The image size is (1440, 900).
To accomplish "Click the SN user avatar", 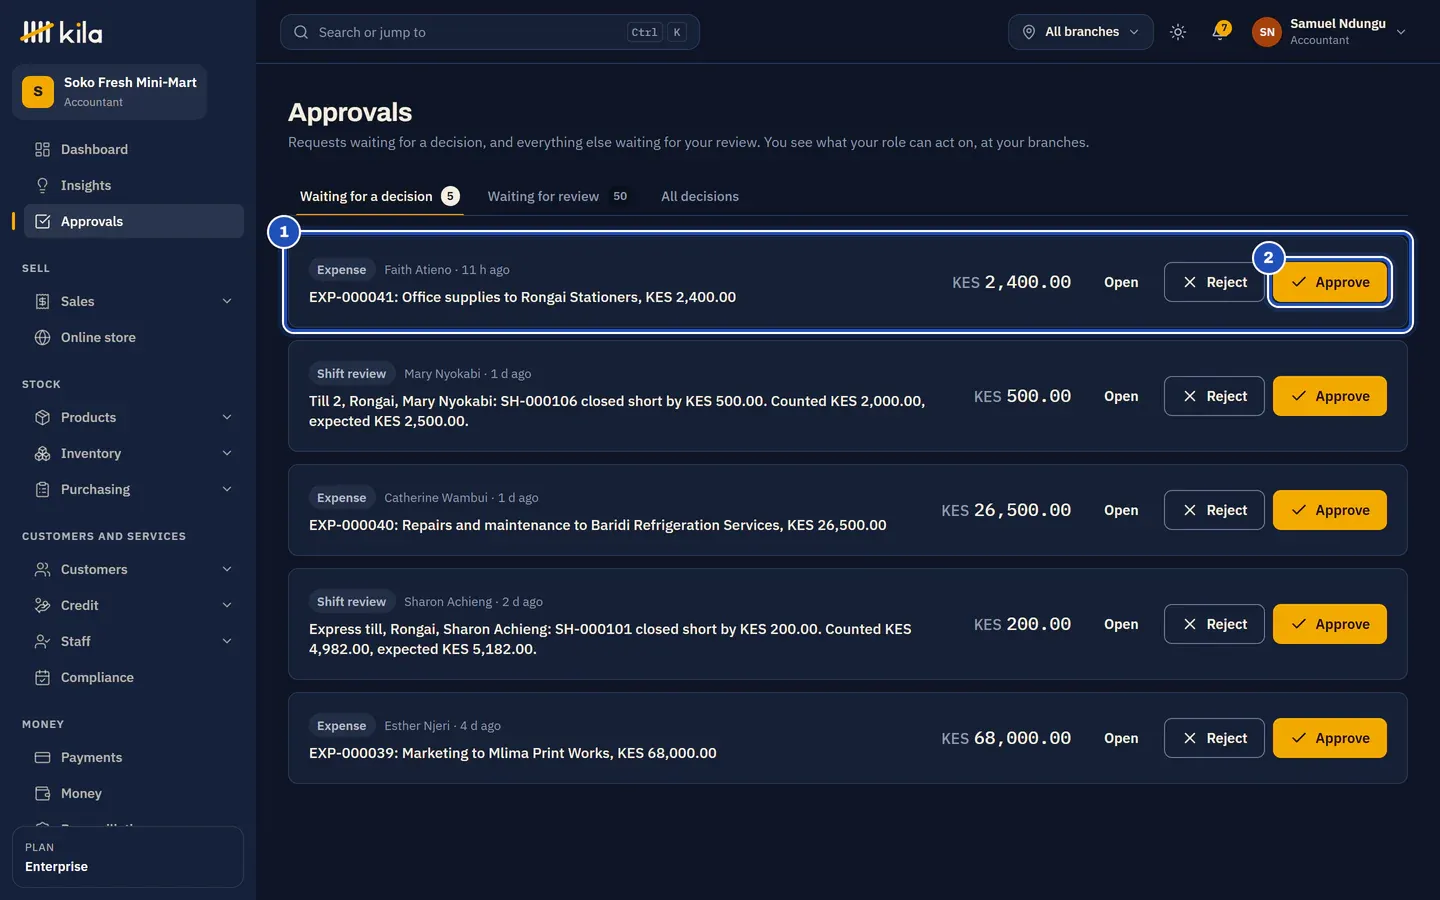I will pyautogui.click(x=1267, y=32).
